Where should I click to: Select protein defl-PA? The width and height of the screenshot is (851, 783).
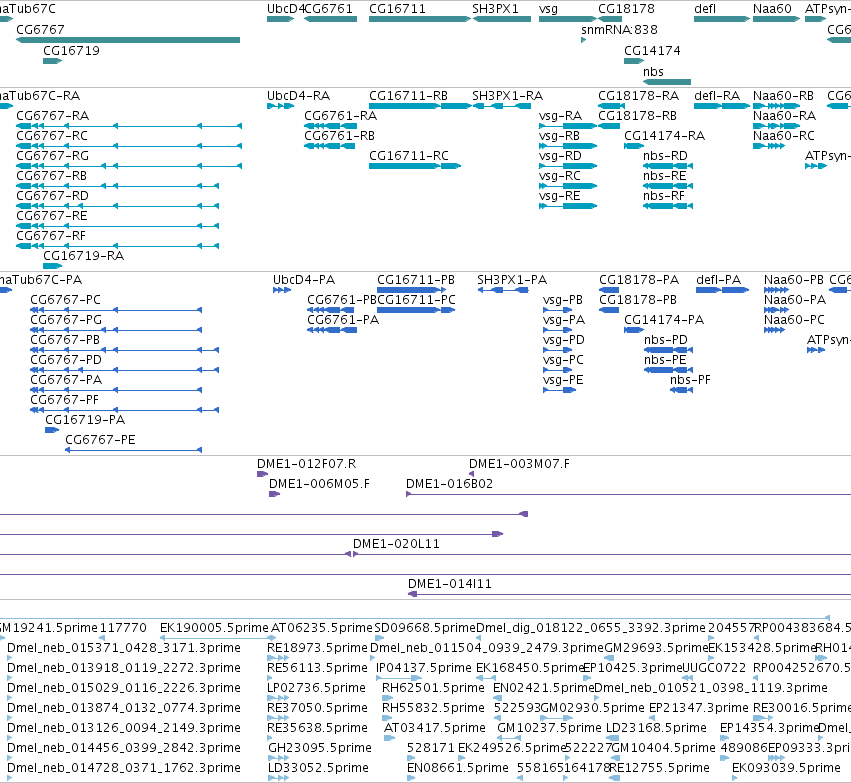pos(722,290)
